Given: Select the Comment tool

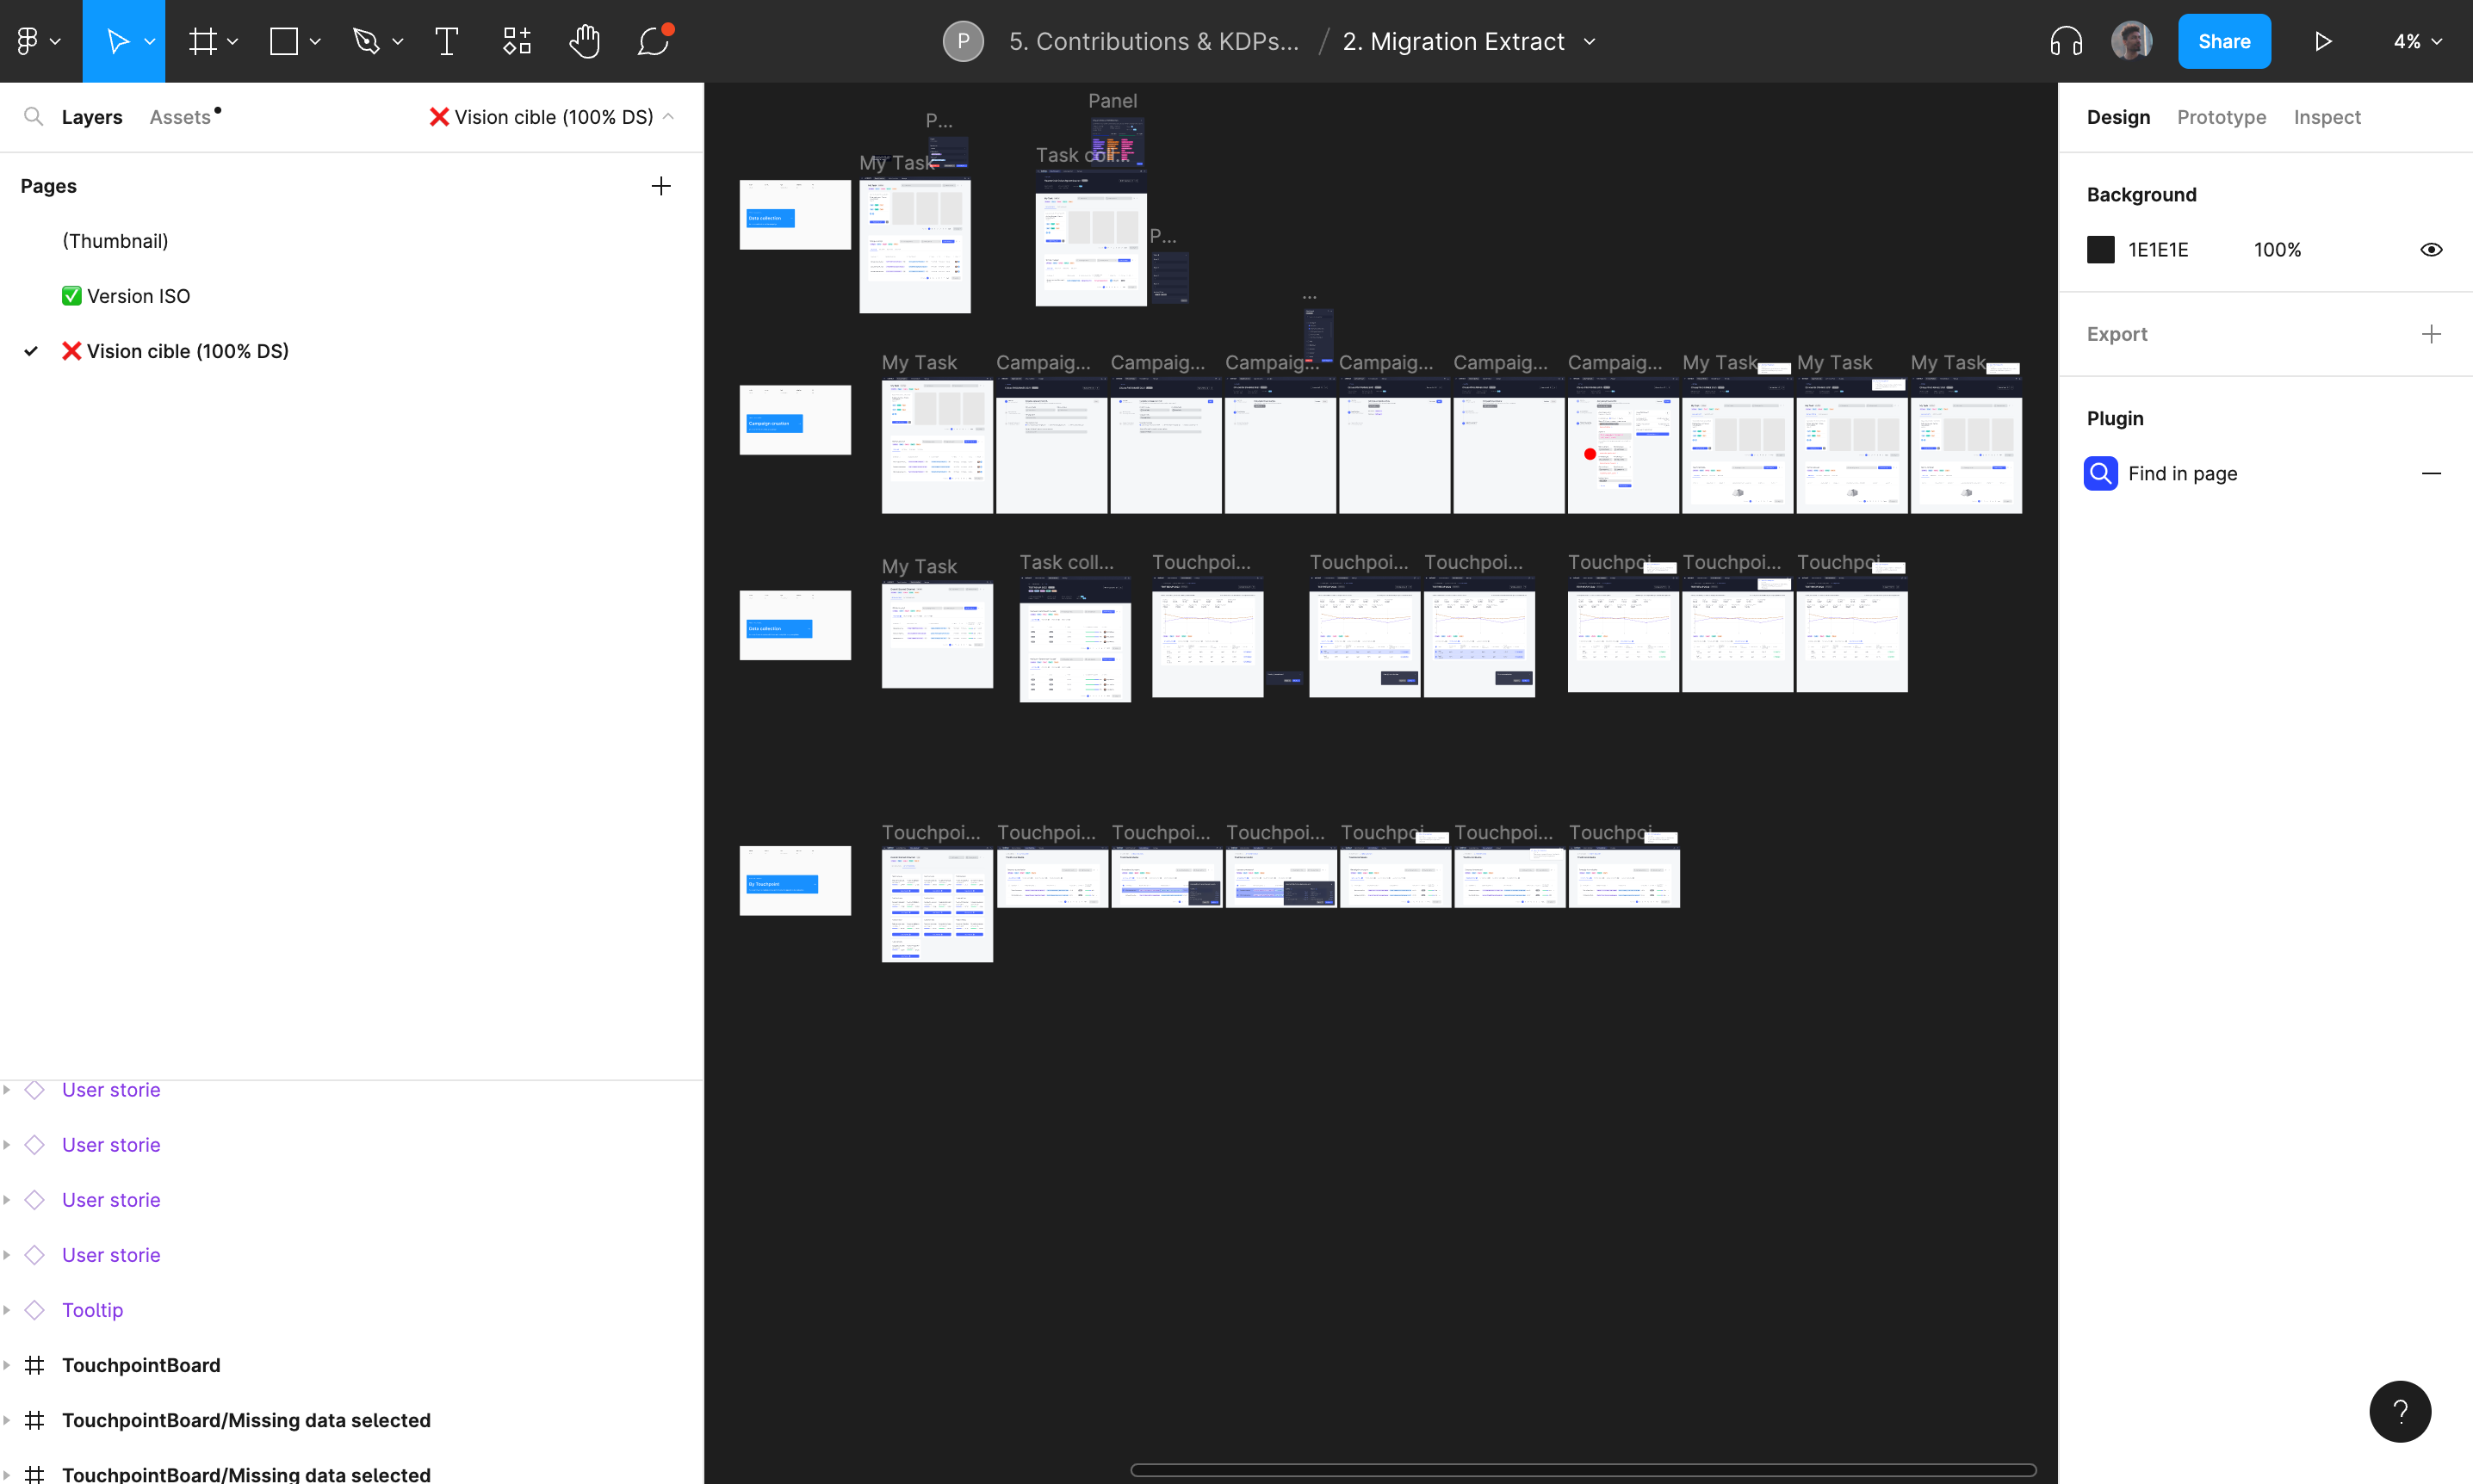Looking at the screenshot, I should click(653, 41).
